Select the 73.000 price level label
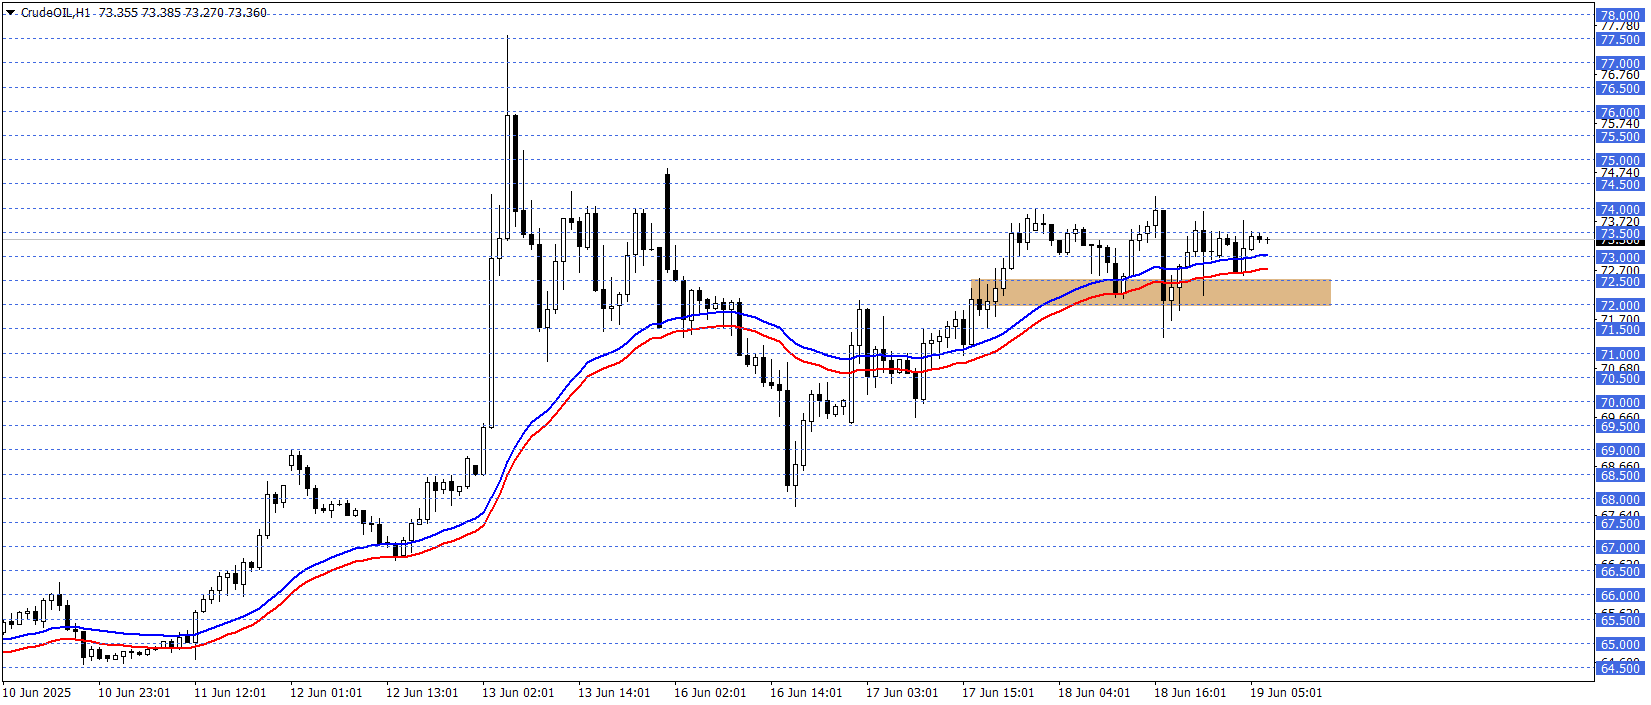Viewport: 1651px width, 705px height. [x=1620, y=258]
